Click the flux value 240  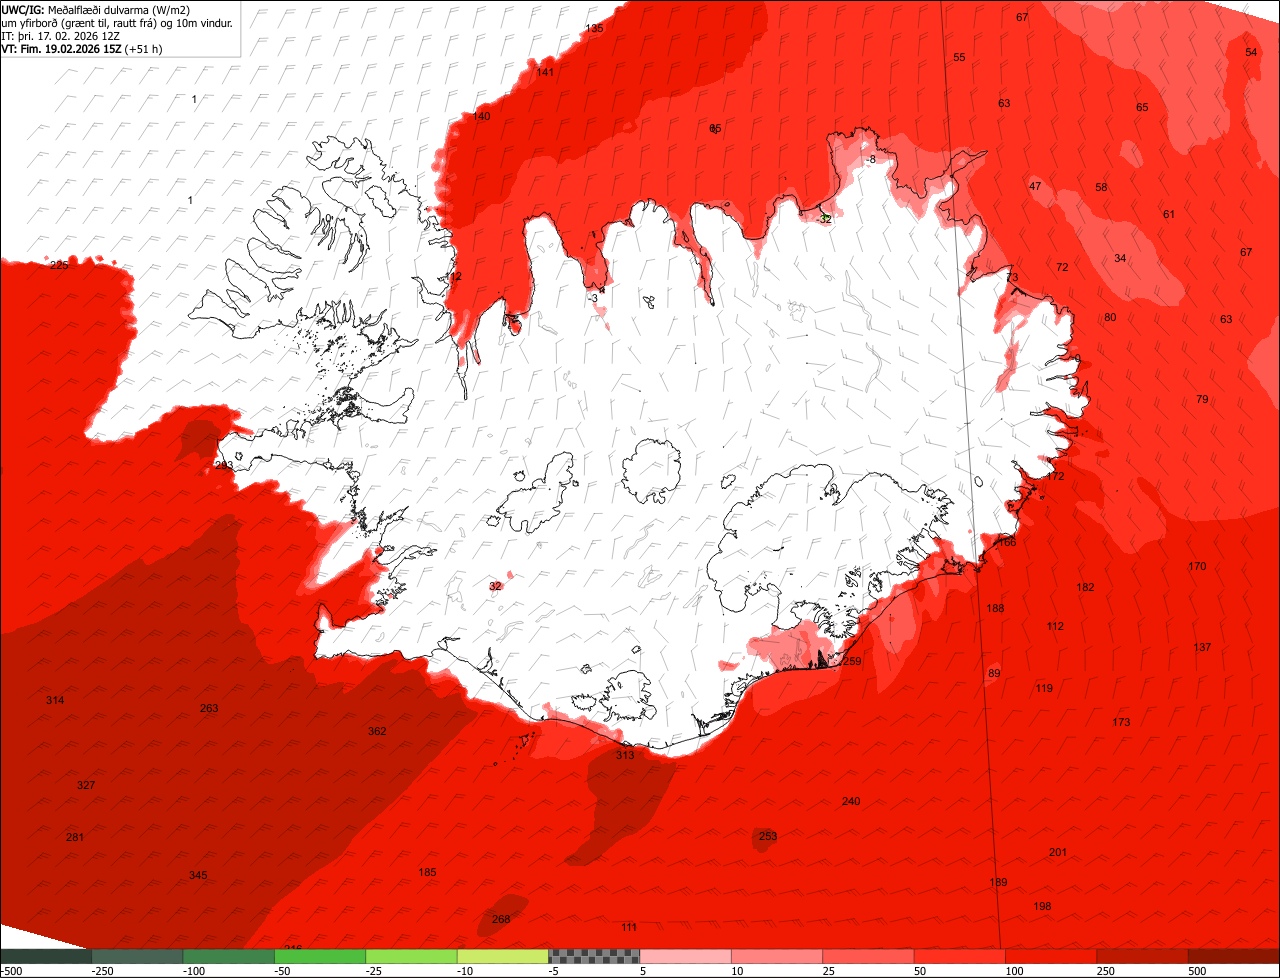coord(851,801)
